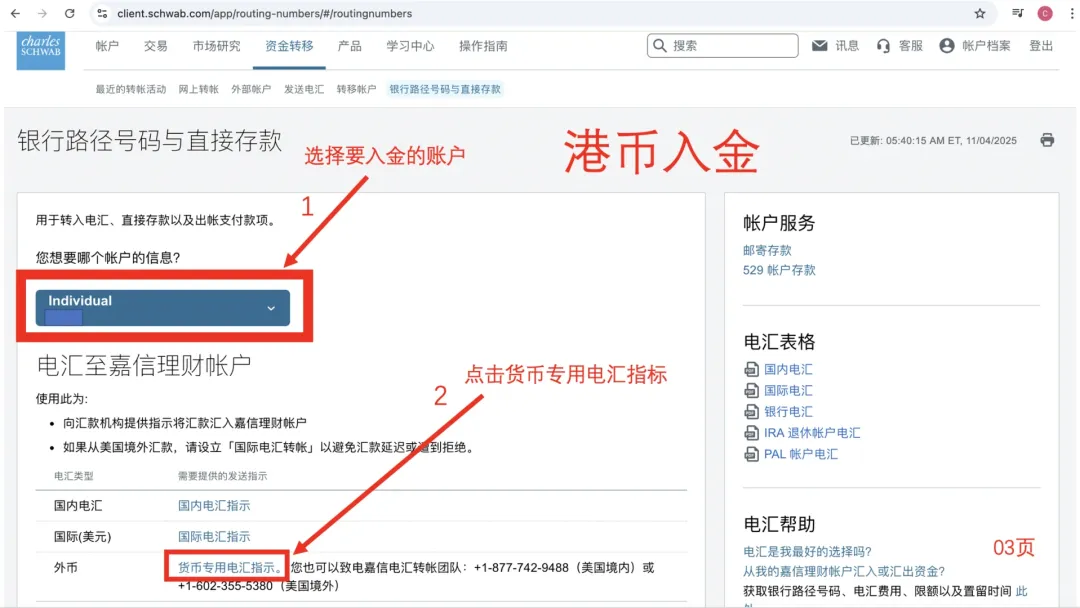
Task: Open the 国内电汇指示 link
Action: [x=214, y=505]
